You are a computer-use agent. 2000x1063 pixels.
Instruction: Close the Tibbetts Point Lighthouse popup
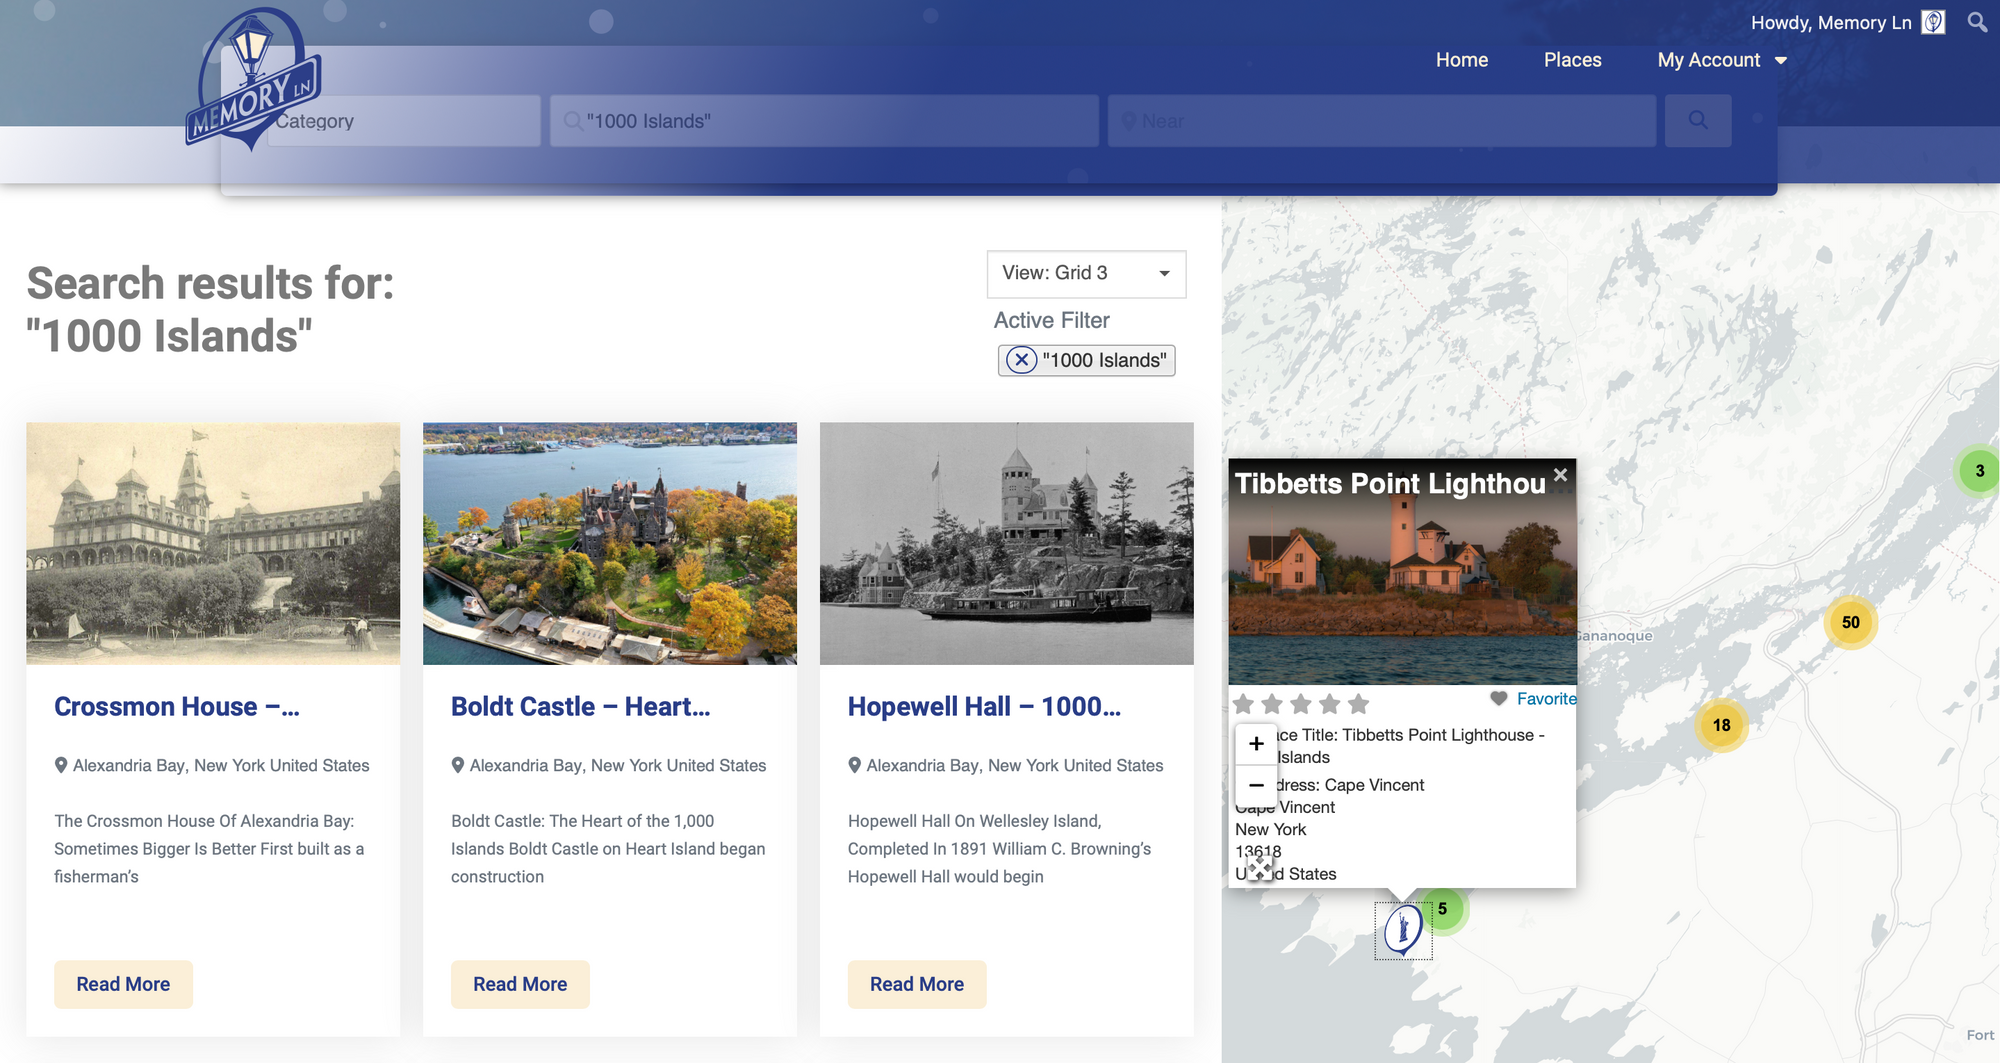[1560, 474]
